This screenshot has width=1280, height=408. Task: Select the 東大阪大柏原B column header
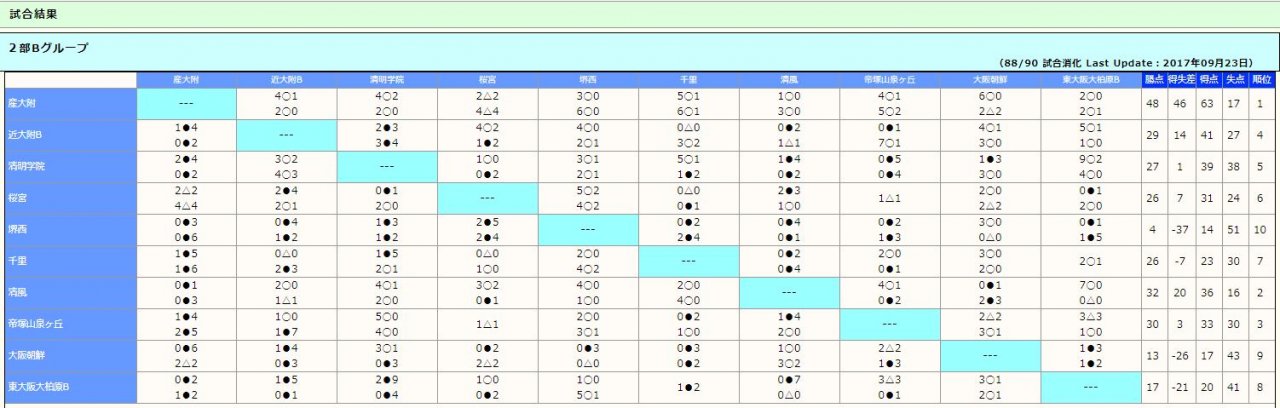1090,79
